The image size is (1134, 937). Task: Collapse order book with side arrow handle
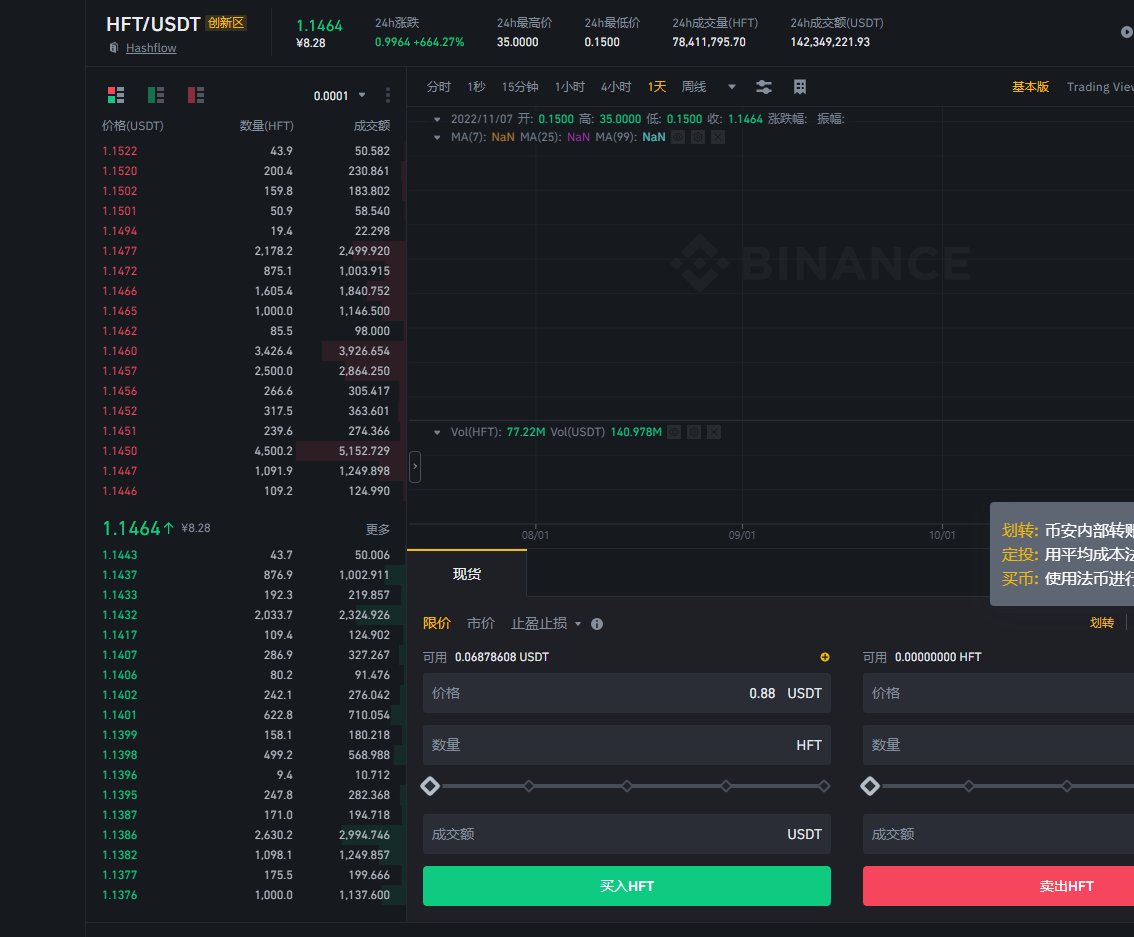pyautogui.click(x=415, y=467)
